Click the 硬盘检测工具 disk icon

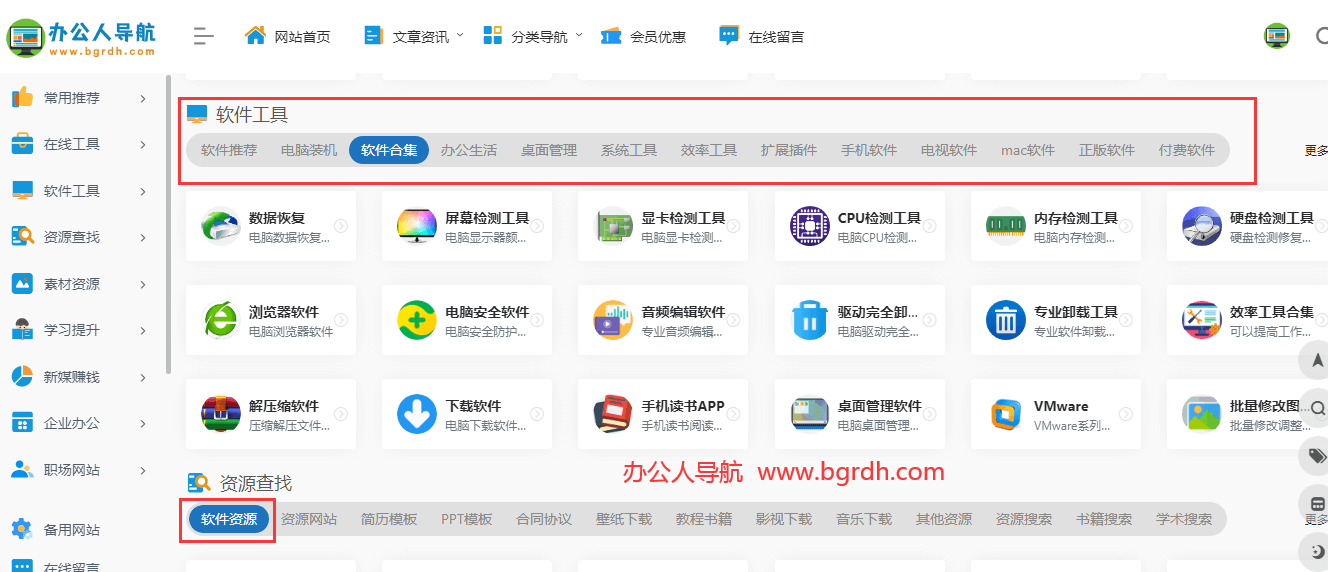tap(1202, 227)
